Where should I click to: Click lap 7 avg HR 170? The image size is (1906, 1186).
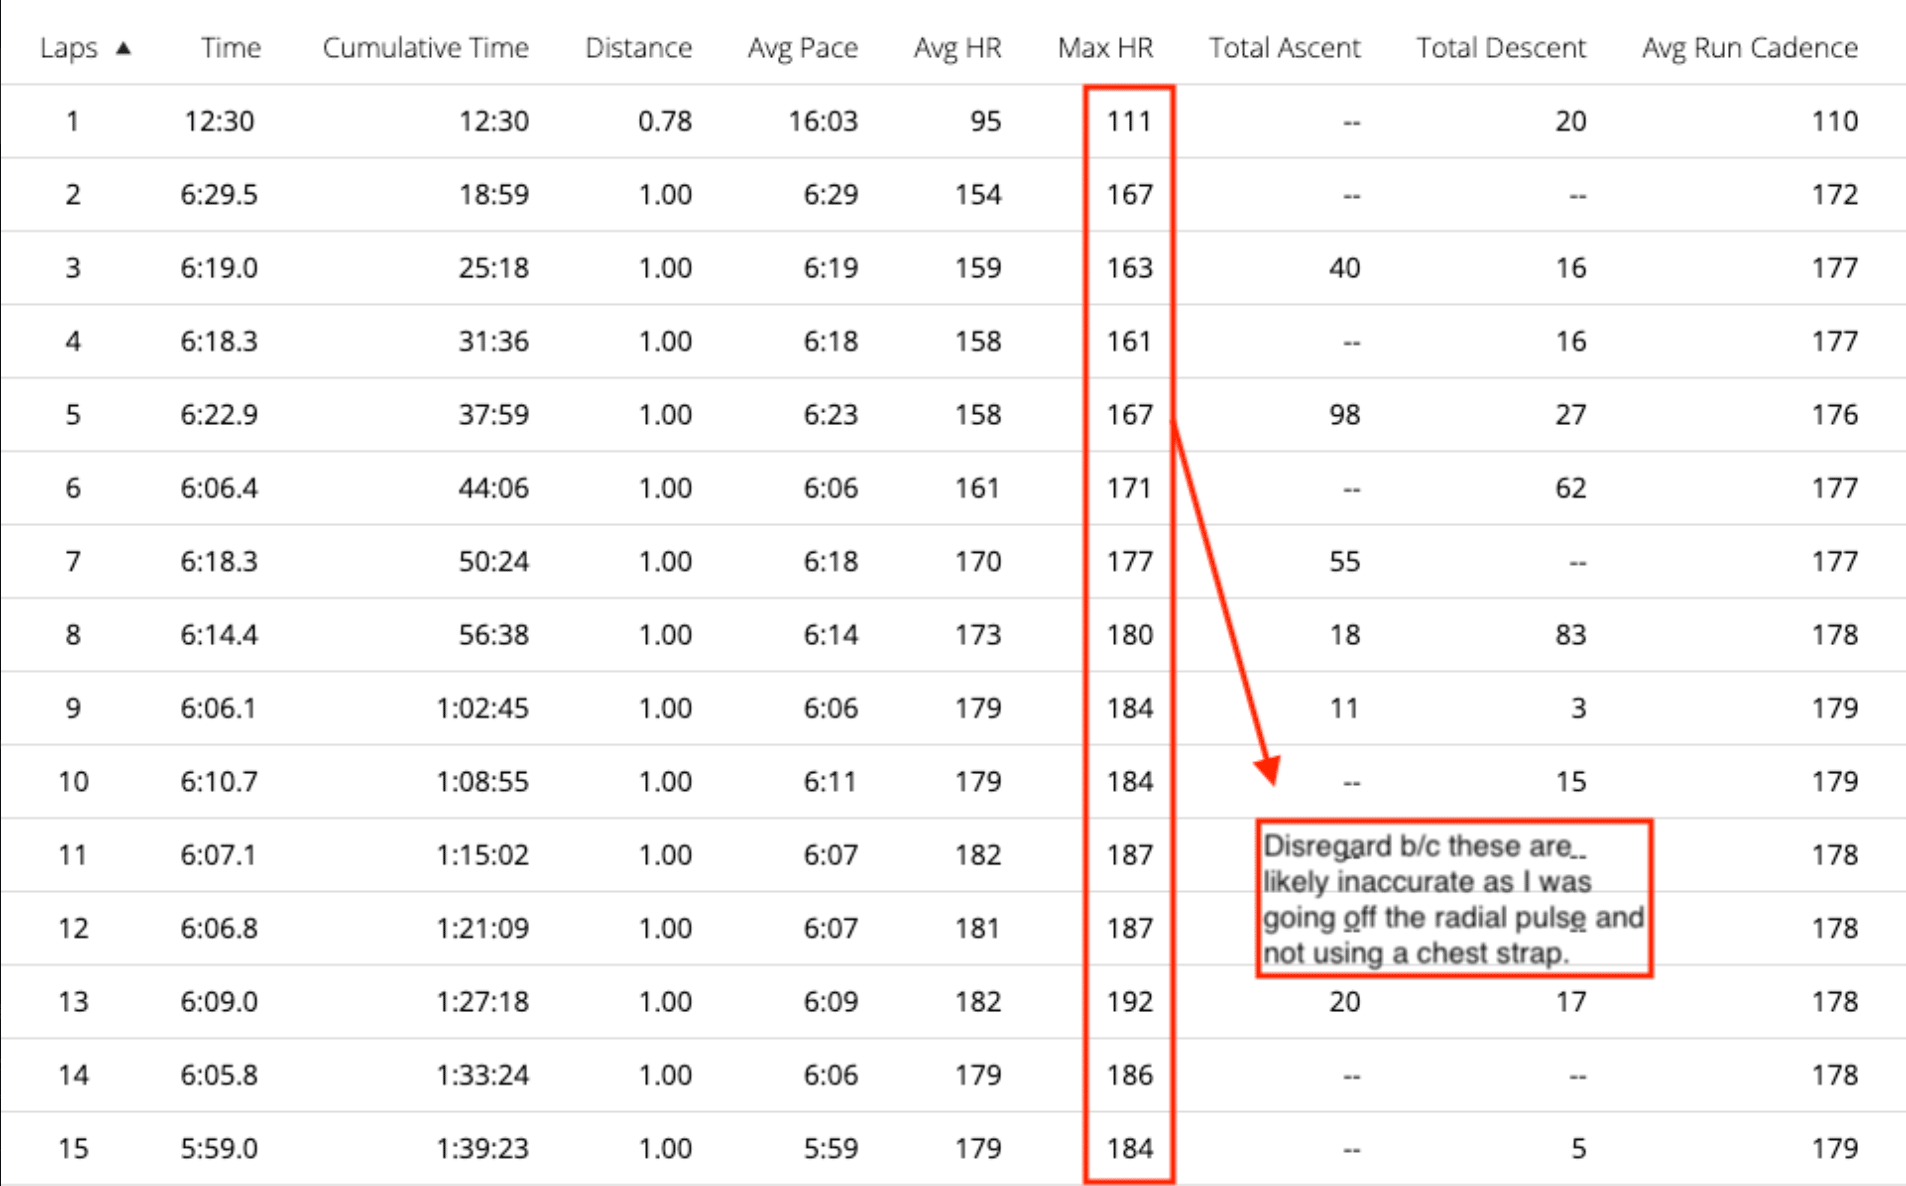point(978,561)
